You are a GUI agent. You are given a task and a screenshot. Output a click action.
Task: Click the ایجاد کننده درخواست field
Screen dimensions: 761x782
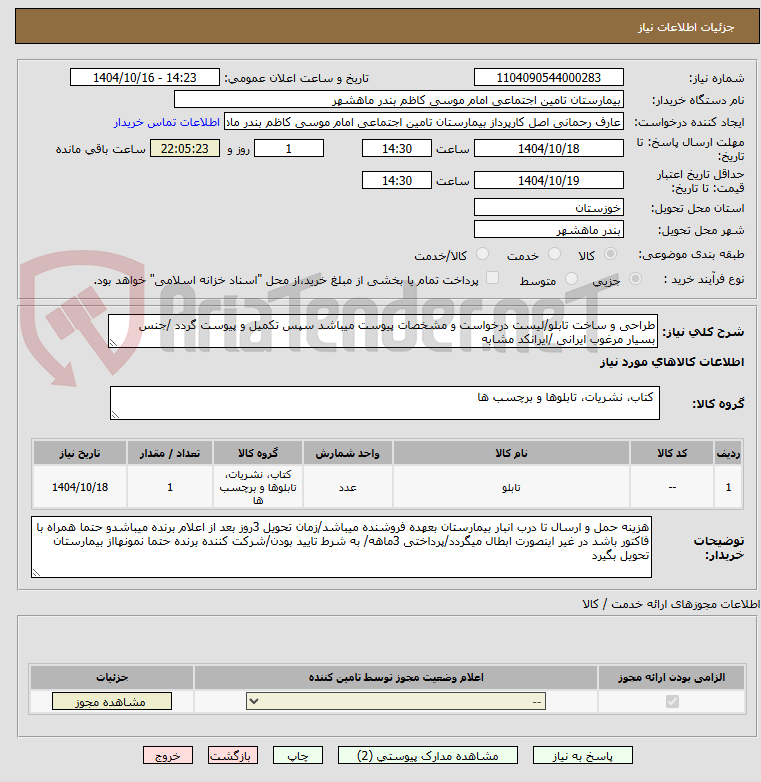tap(424, 122)
